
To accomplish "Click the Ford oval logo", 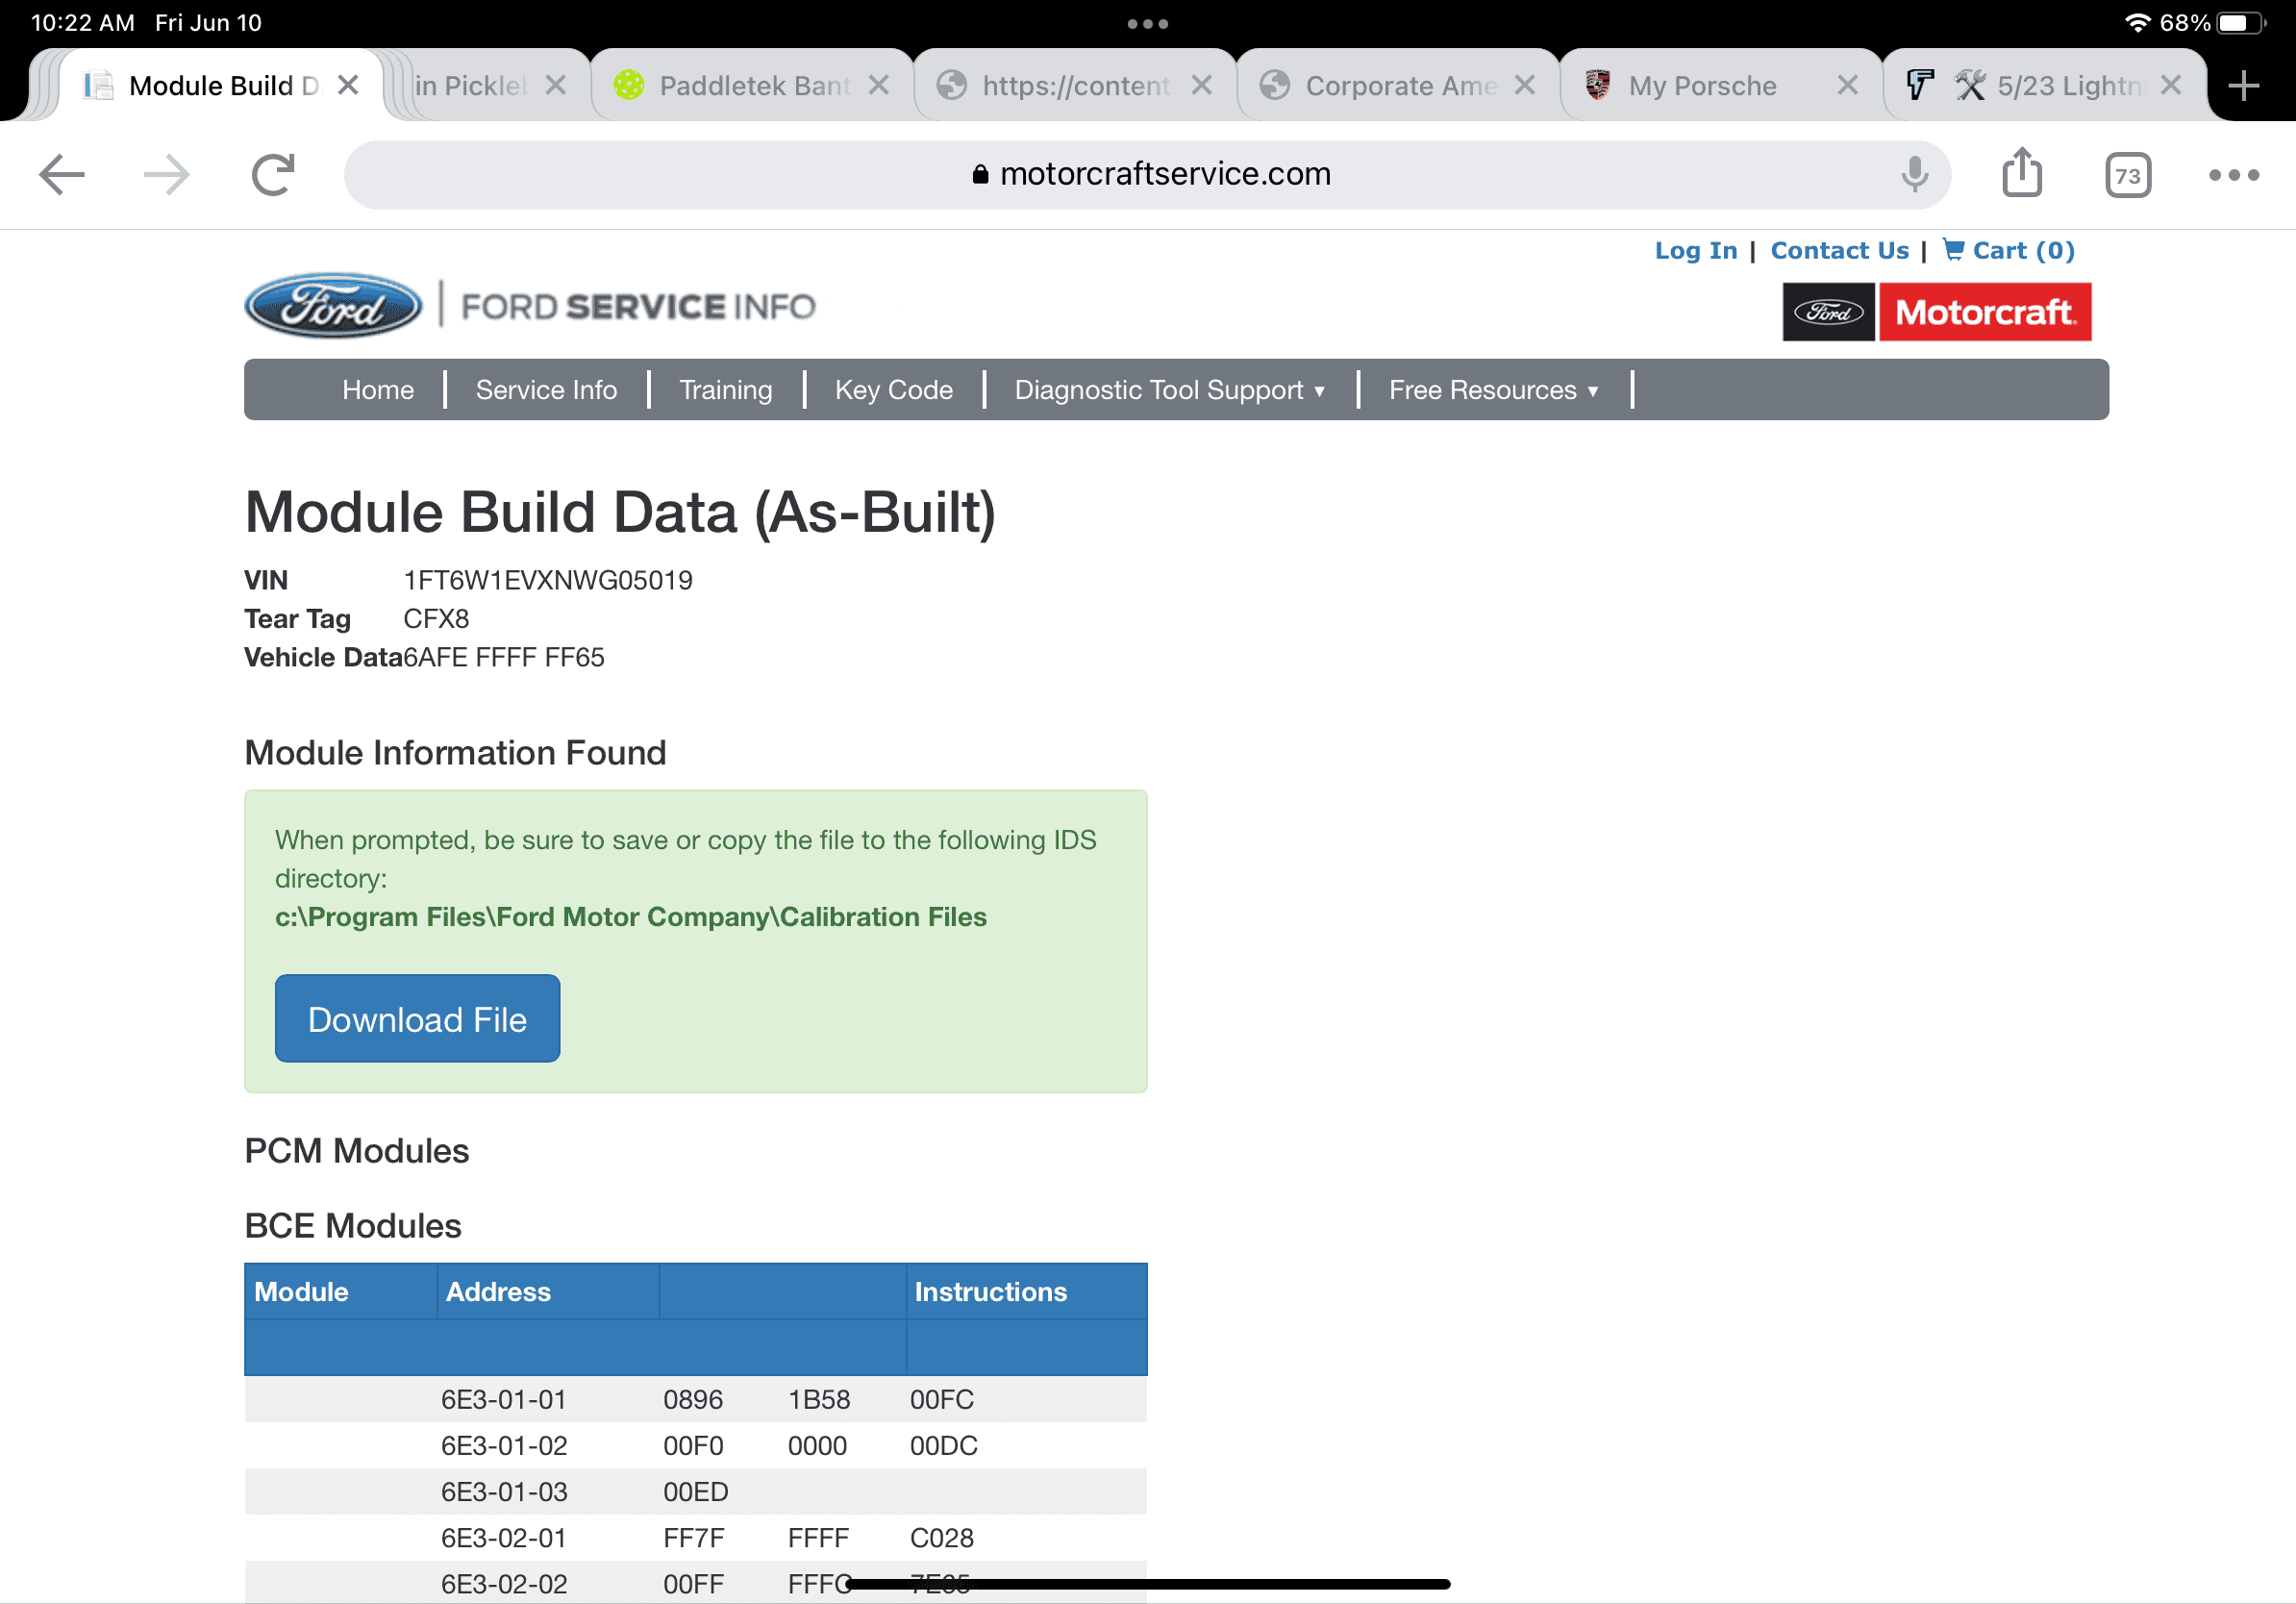I will coord(333,306).
